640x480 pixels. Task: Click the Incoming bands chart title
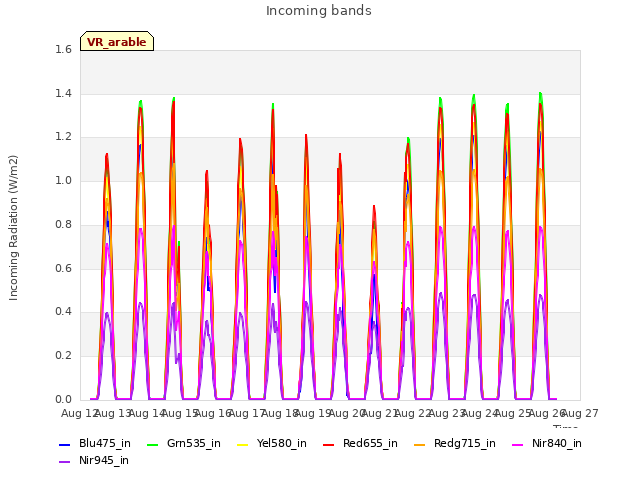click(319, 11)
